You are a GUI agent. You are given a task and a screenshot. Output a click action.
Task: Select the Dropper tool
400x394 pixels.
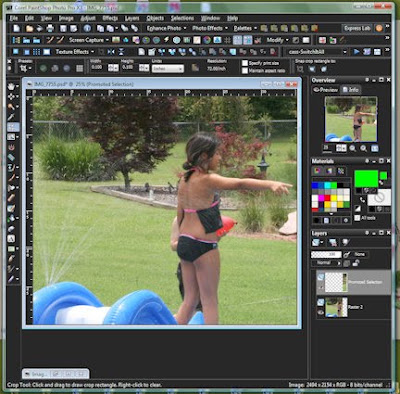[11, 117]
